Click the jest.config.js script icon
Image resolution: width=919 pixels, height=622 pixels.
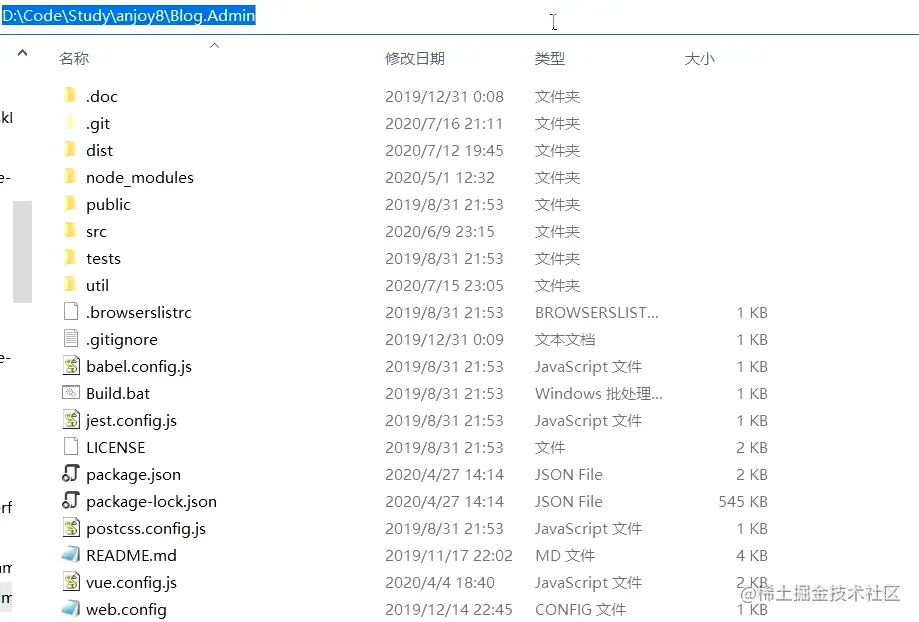(71, 419)
